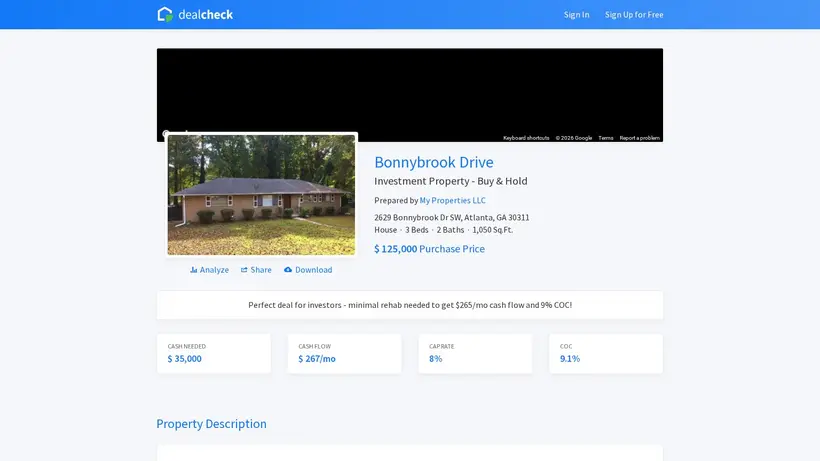Click the 'Perfect deal for investors' summary
This screenshot has height=461, width=820.
(410, 305)
